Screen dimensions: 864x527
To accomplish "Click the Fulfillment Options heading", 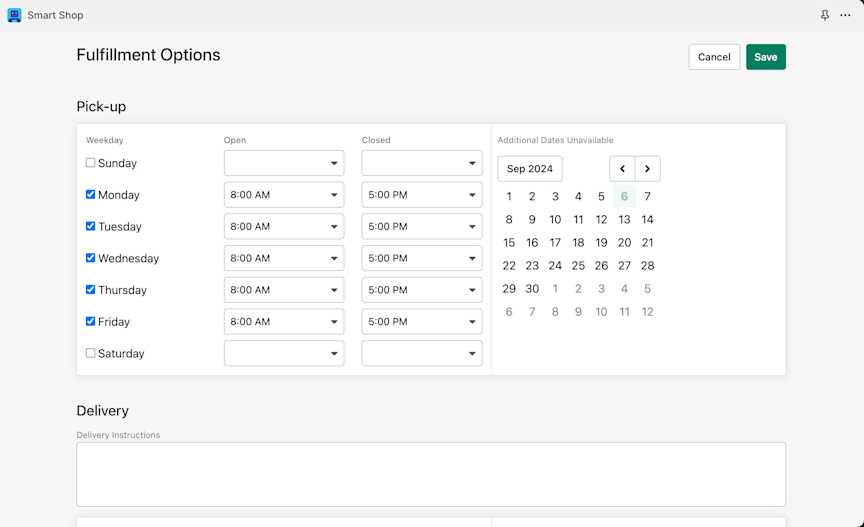I will click(x=148, y=55).
